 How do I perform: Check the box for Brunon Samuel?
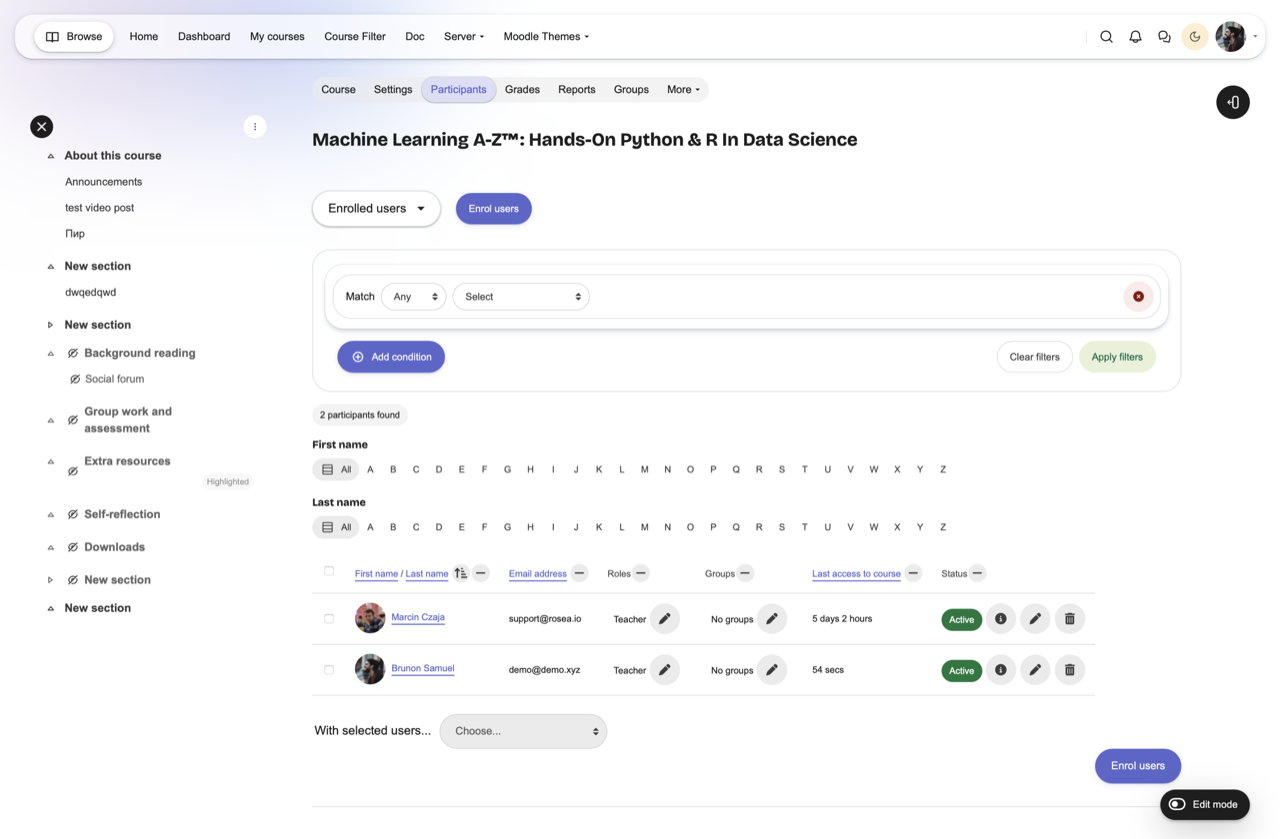[x=329, y=670]
